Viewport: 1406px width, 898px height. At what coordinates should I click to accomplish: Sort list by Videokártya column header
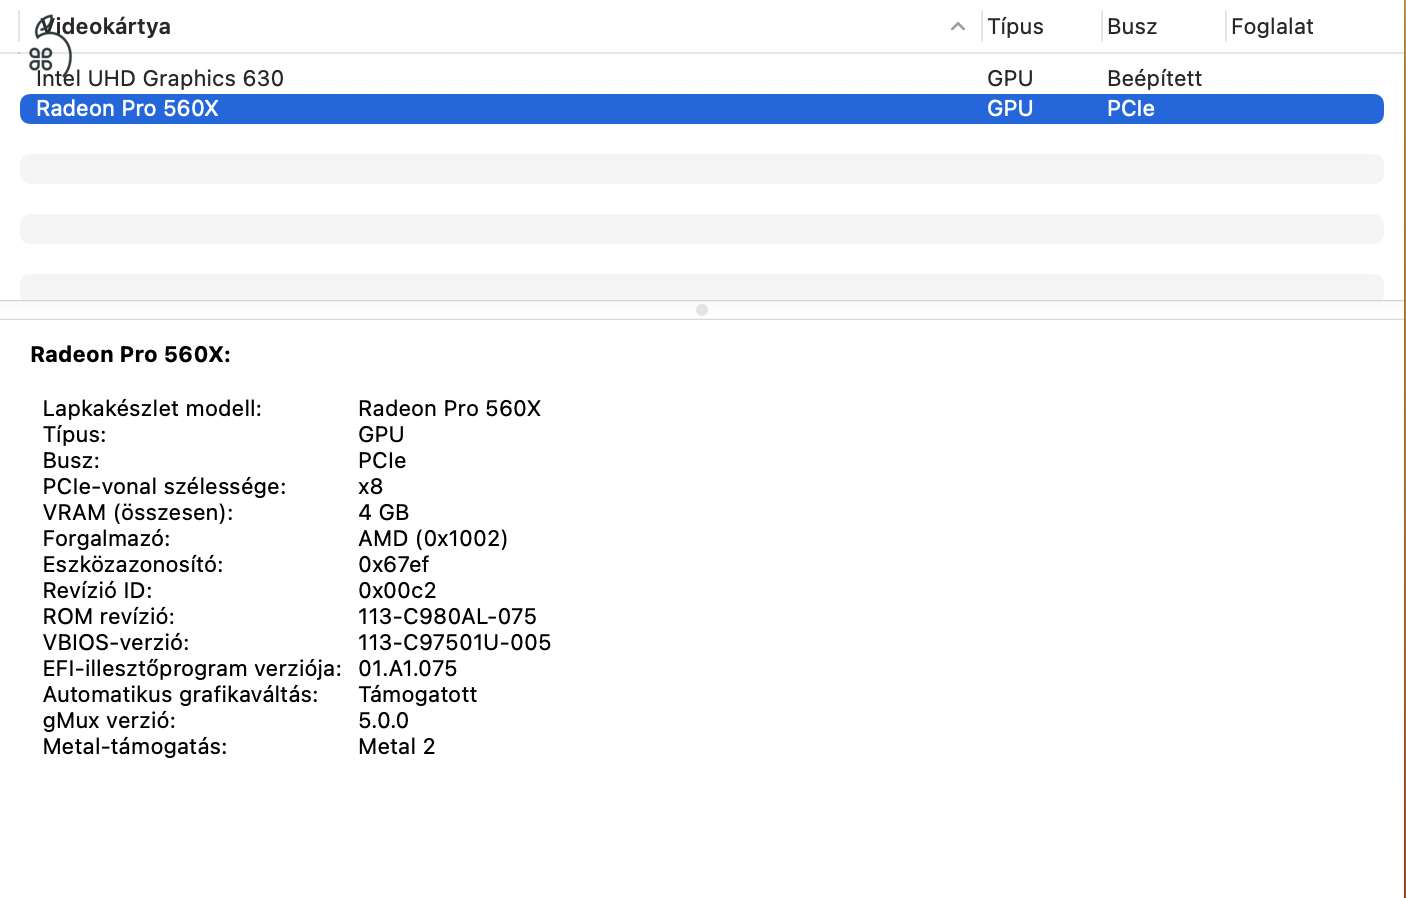[500, 27]
